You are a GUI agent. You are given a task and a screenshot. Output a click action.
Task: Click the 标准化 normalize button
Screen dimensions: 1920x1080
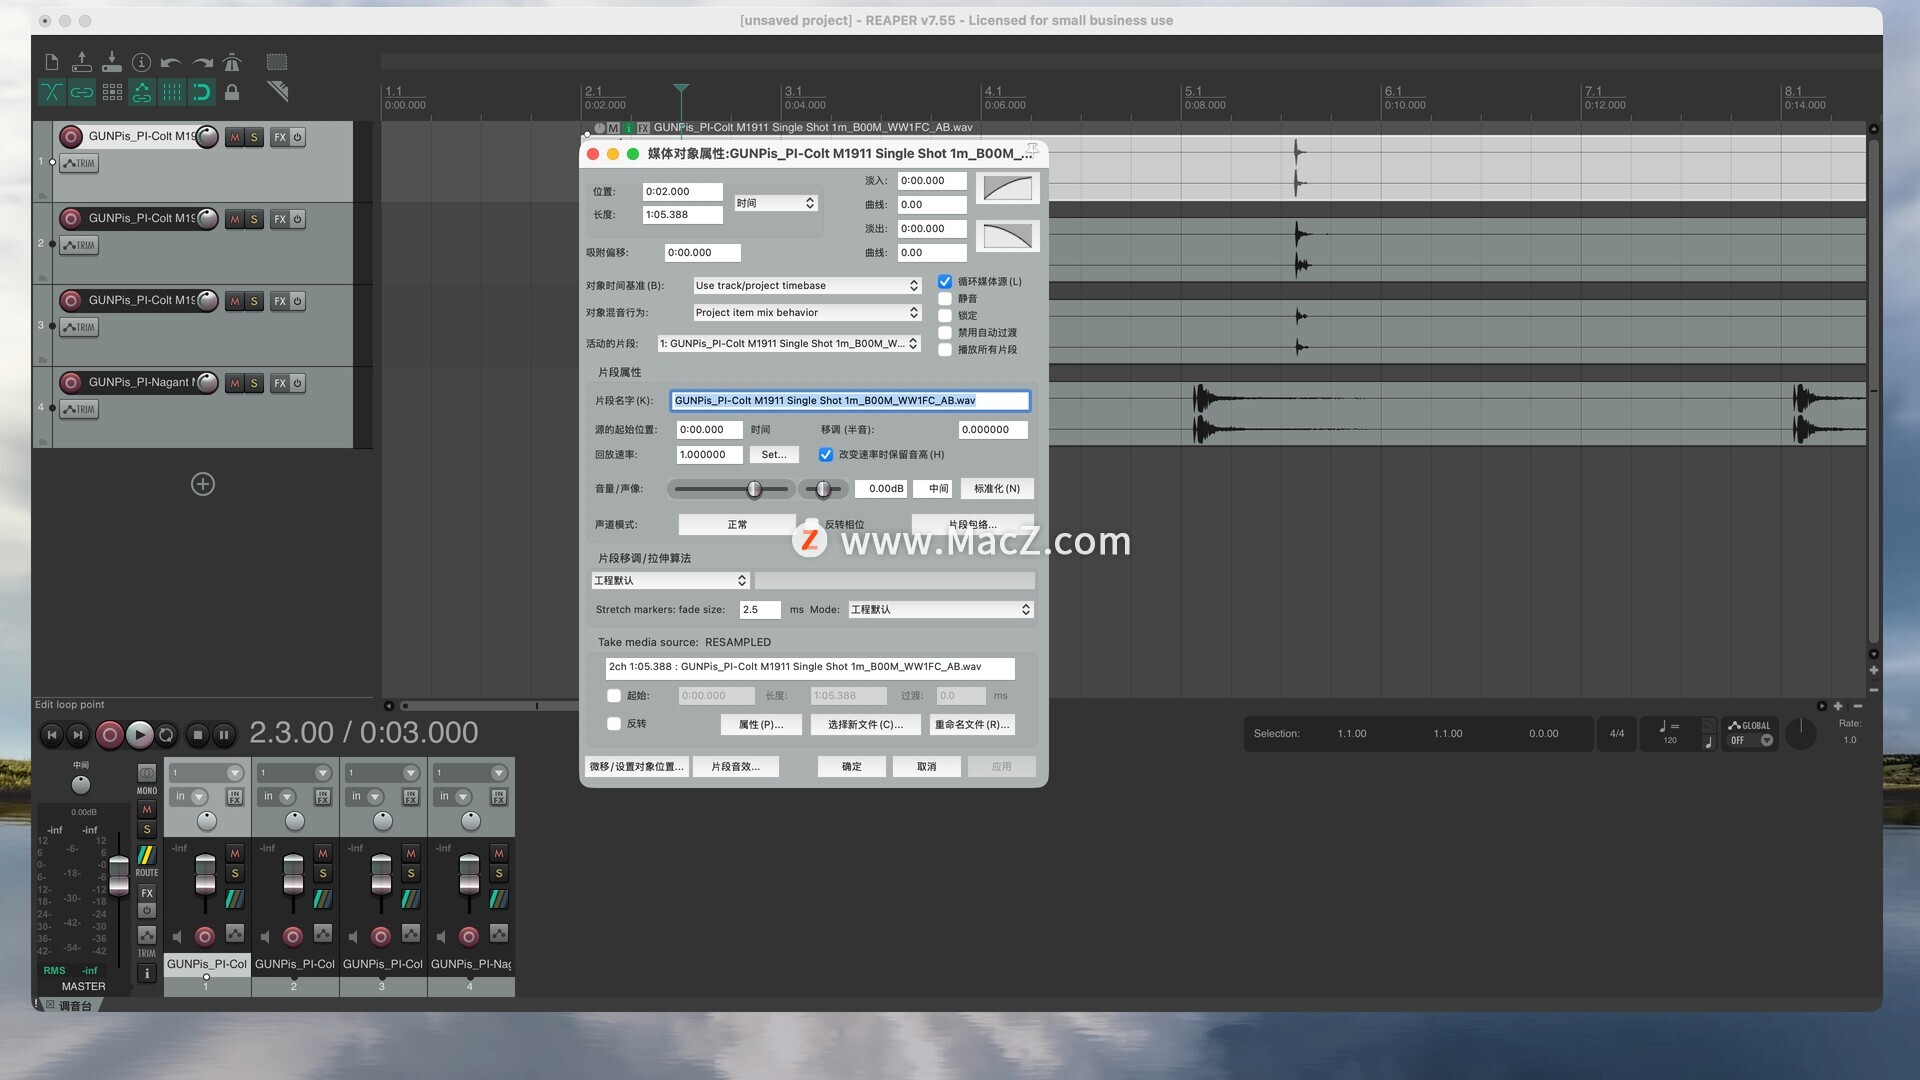pyautogui.click(x=996, y=489)
